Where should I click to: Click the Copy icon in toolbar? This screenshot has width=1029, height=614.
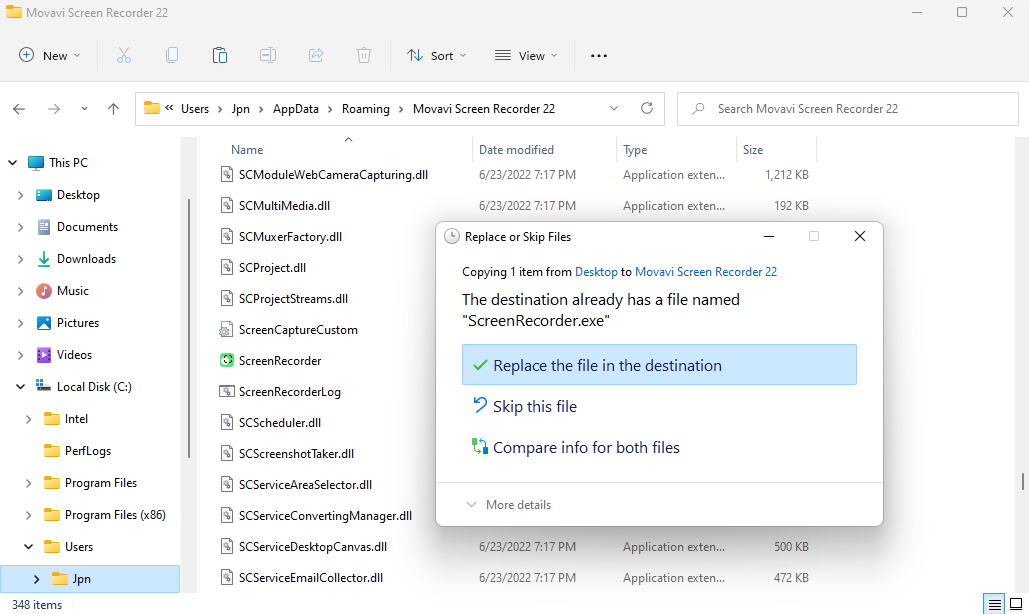coord(172,56)
